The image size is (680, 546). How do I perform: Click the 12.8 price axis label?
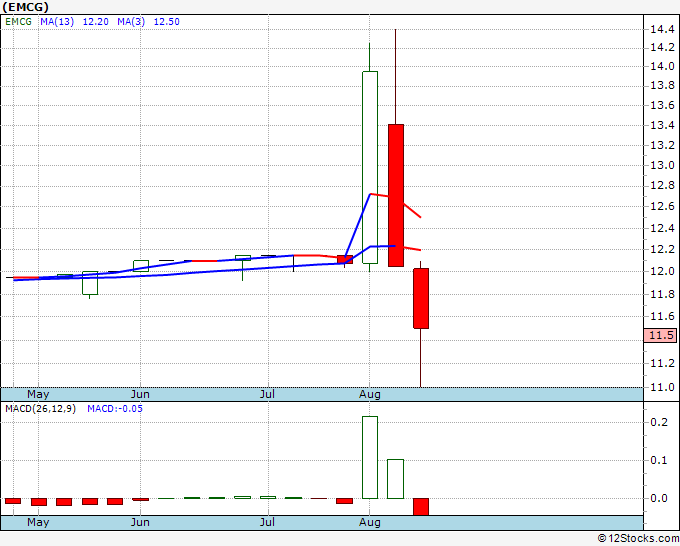(662, 186)
